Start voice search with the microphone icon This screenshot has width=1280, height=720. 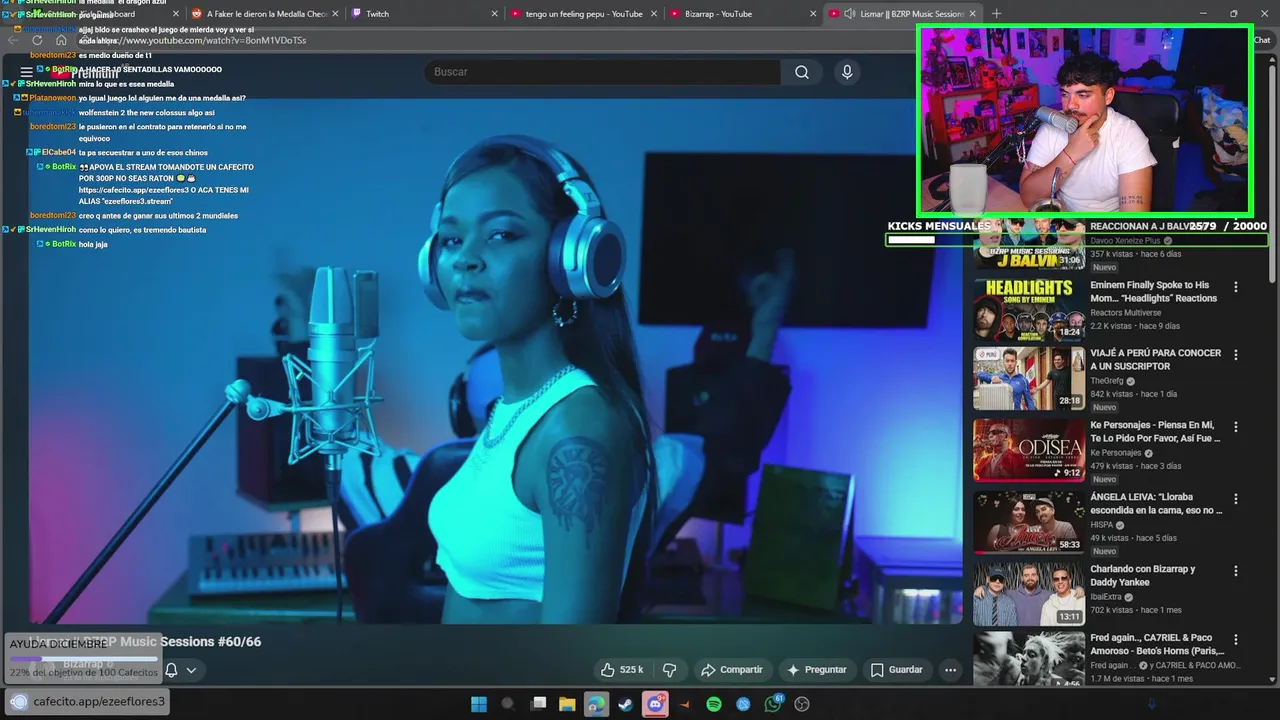[847, 72]
